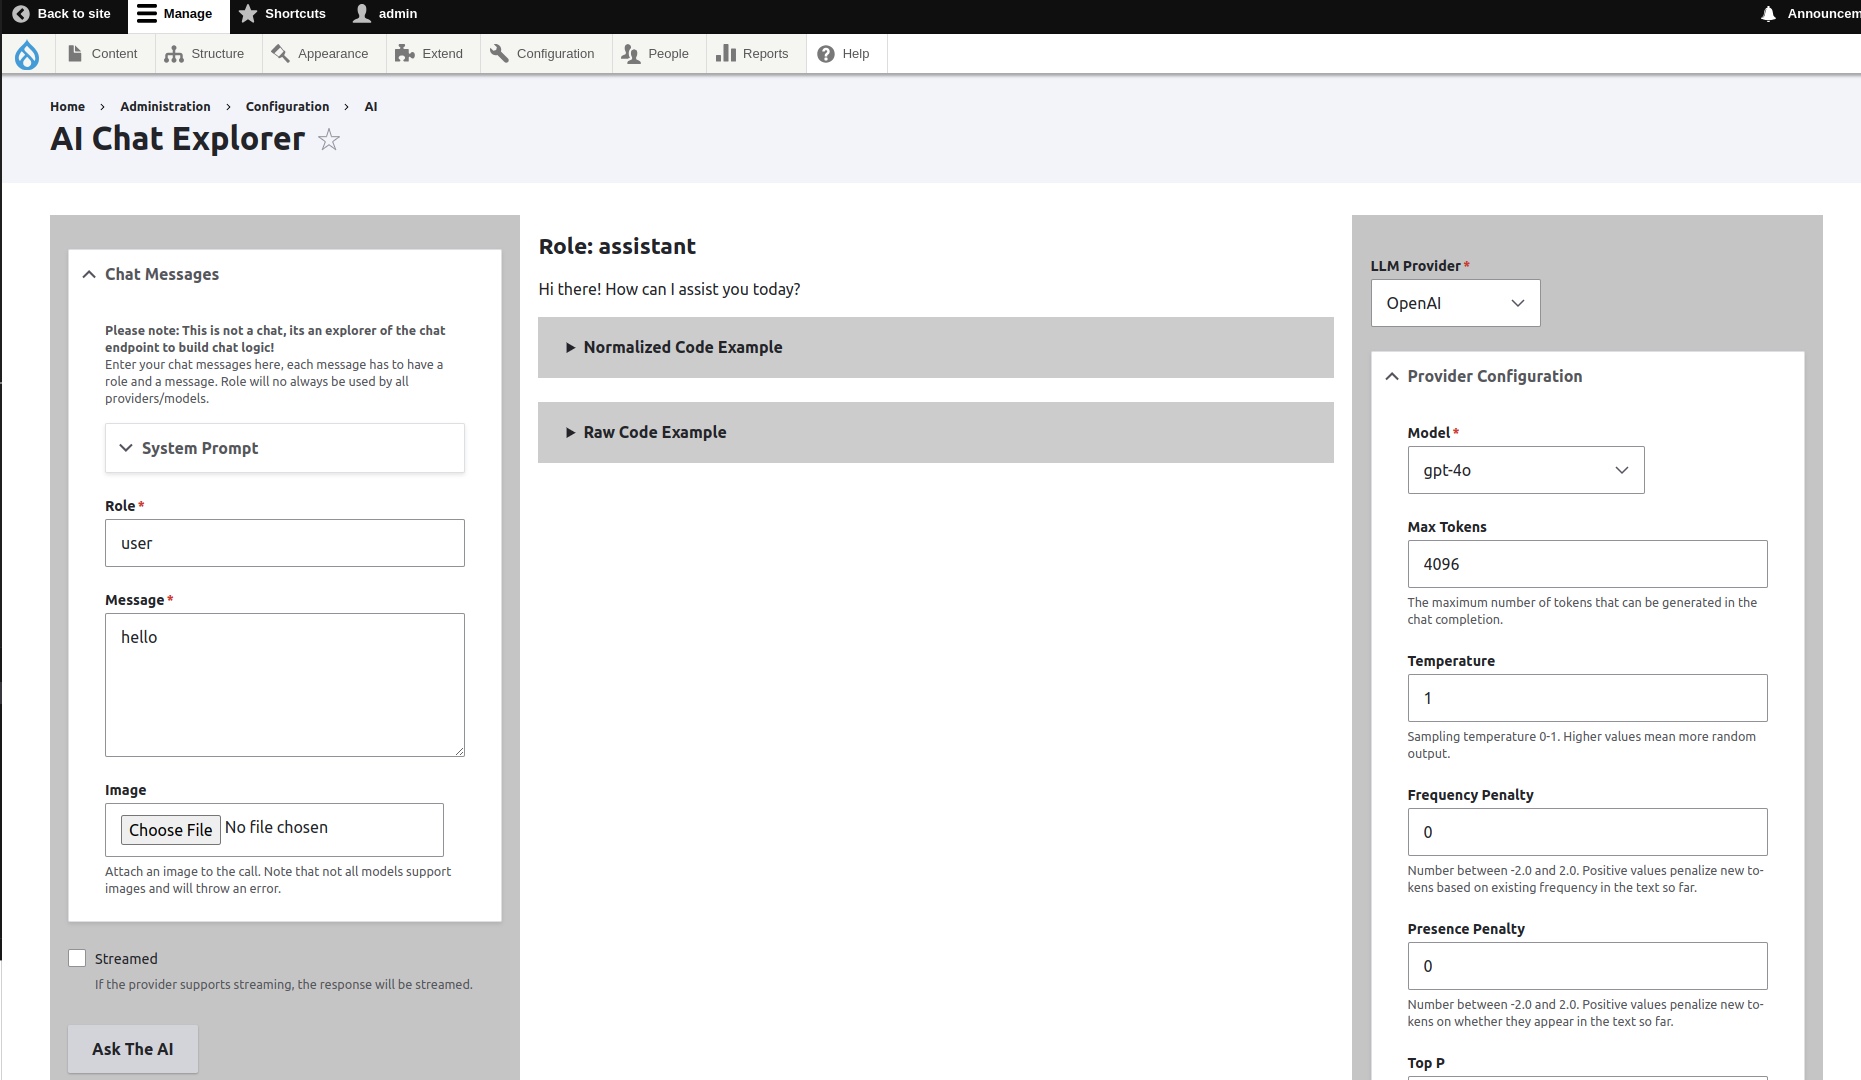The height and width of the screenshot is (1080, 1861).
Task: Star AI Chat Explorer as a shortcut
Action: click(329, 140)
